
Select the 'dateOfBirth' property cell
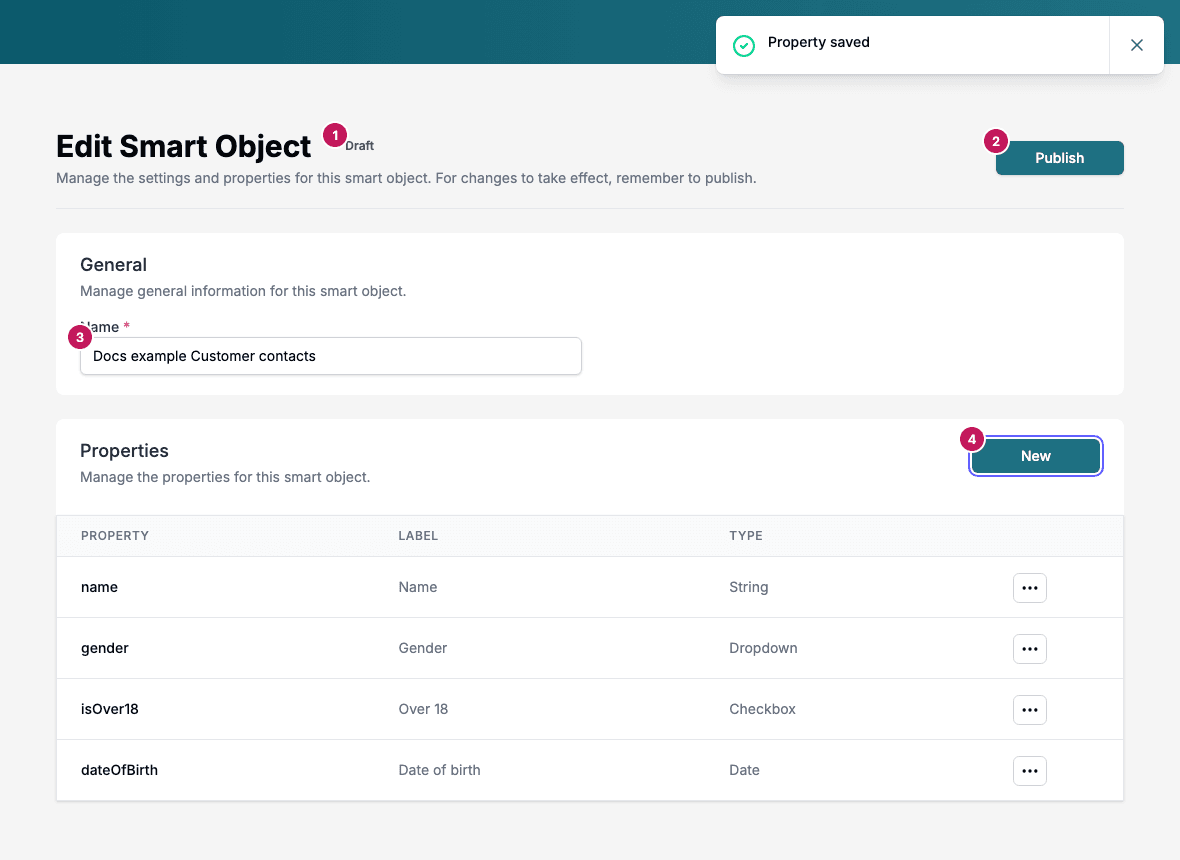coord(120,770)
